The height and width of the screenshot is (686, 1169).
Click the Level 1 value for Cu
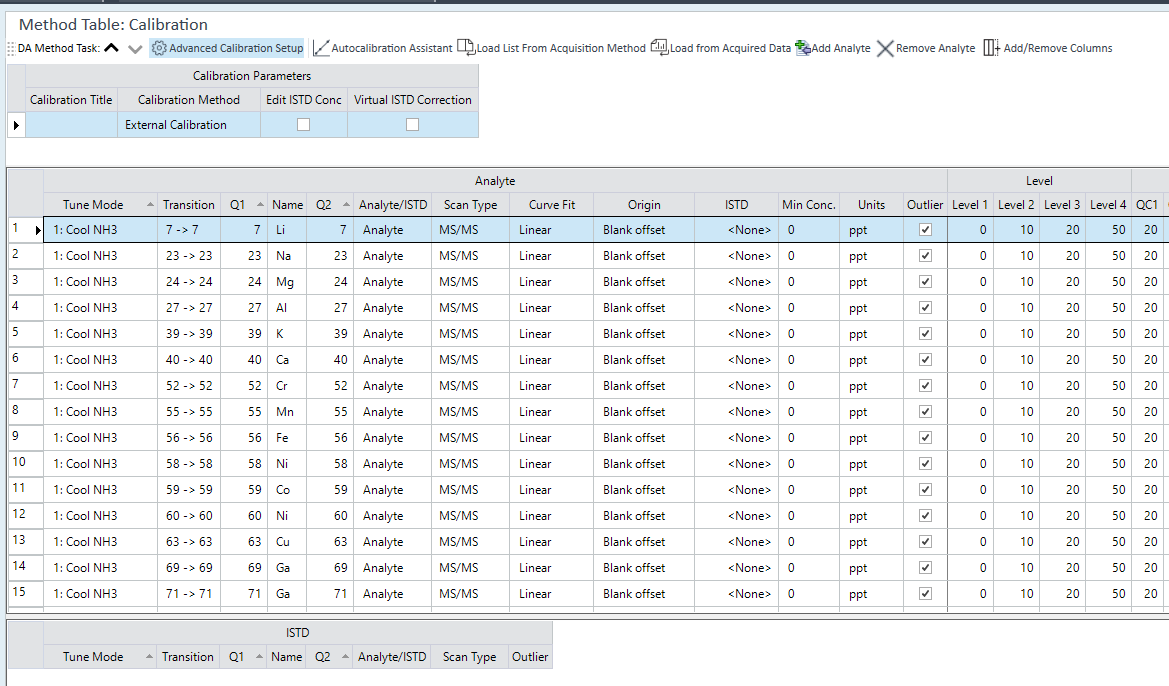pyautogui.click(x=970, y=541)
